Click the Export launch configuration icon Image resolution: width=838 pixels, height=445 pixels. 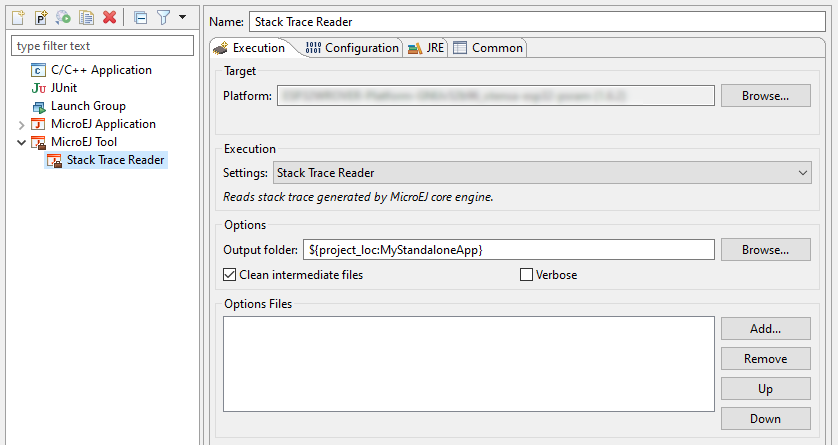coord(63,17)
